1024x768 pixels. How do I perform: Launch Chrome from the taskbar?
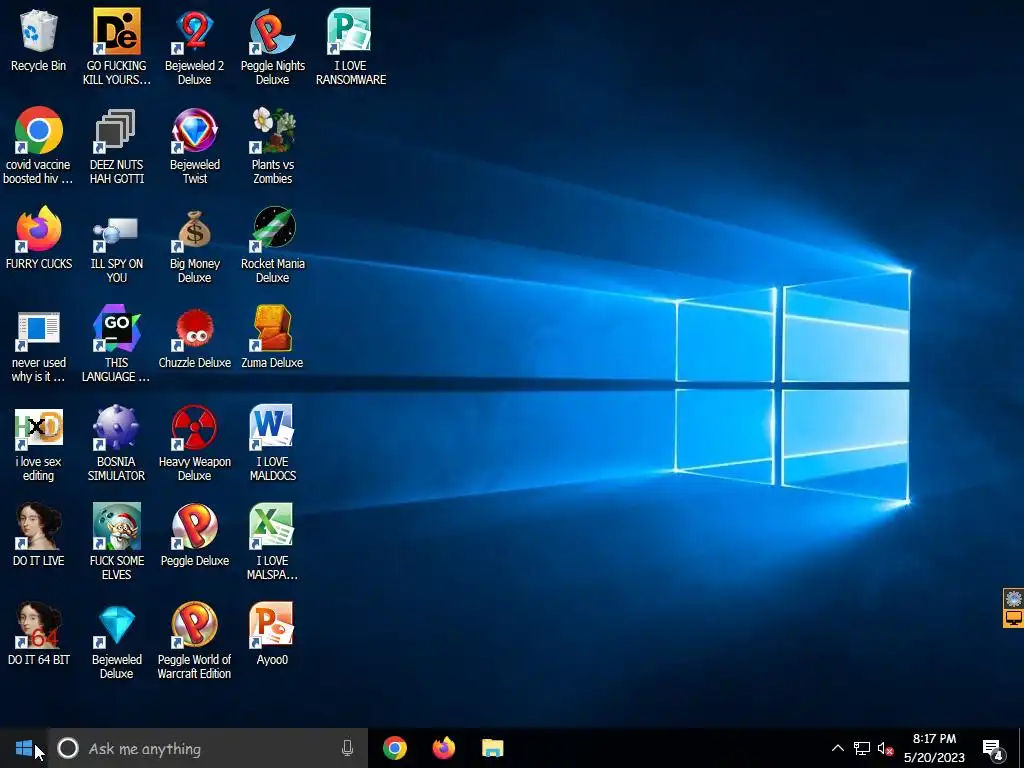click(x=395, y=748)
